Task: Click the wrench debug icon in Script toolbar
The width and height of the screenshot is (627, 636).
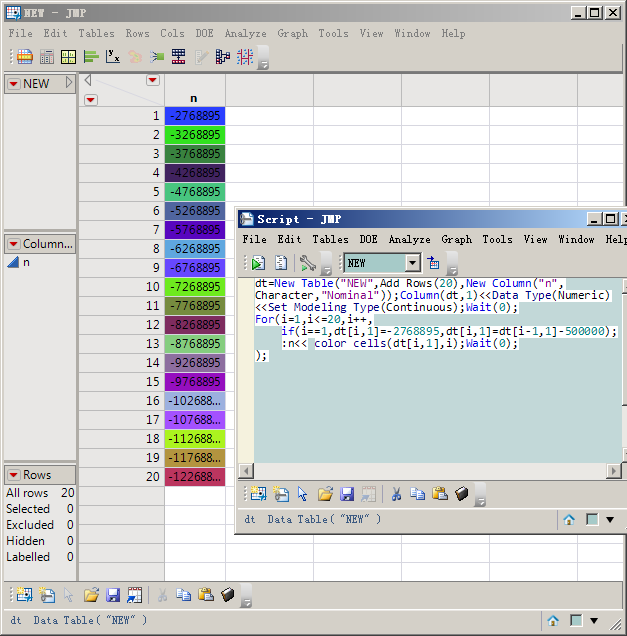Action: [x=307, y=263]
